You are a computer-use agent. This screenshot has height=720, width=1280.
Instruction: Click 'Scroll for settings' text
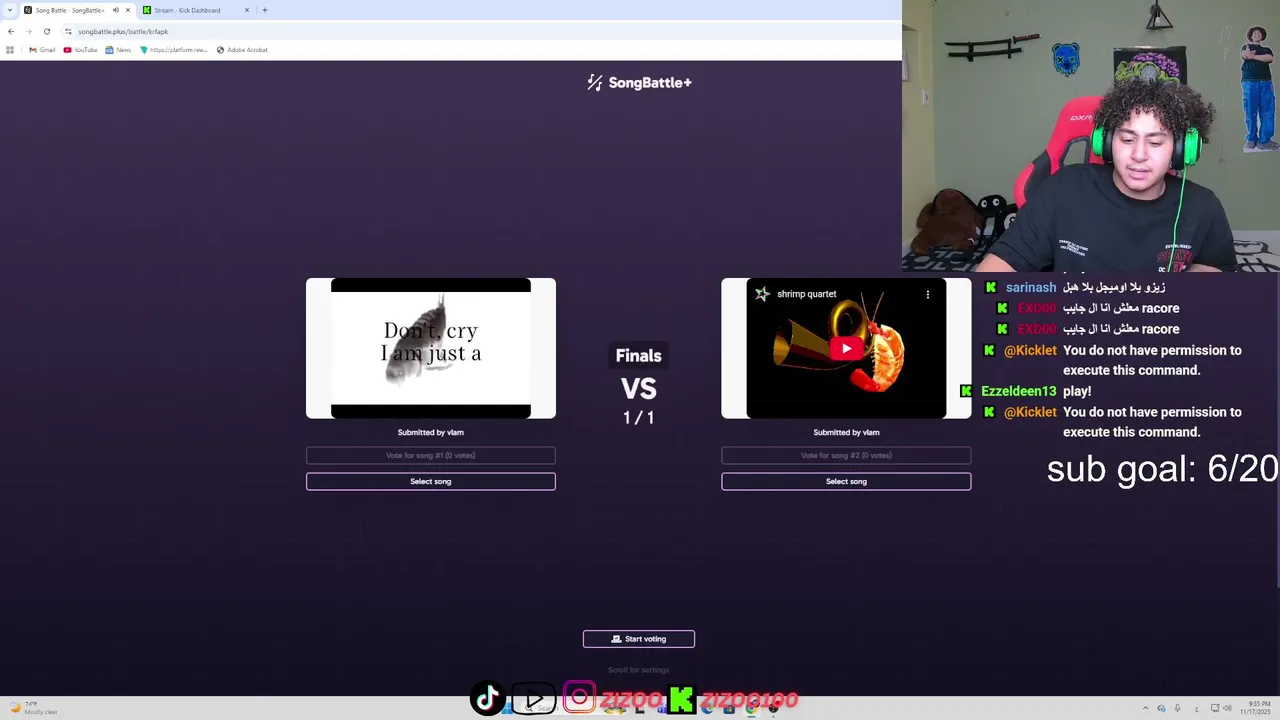click(639, 670)
